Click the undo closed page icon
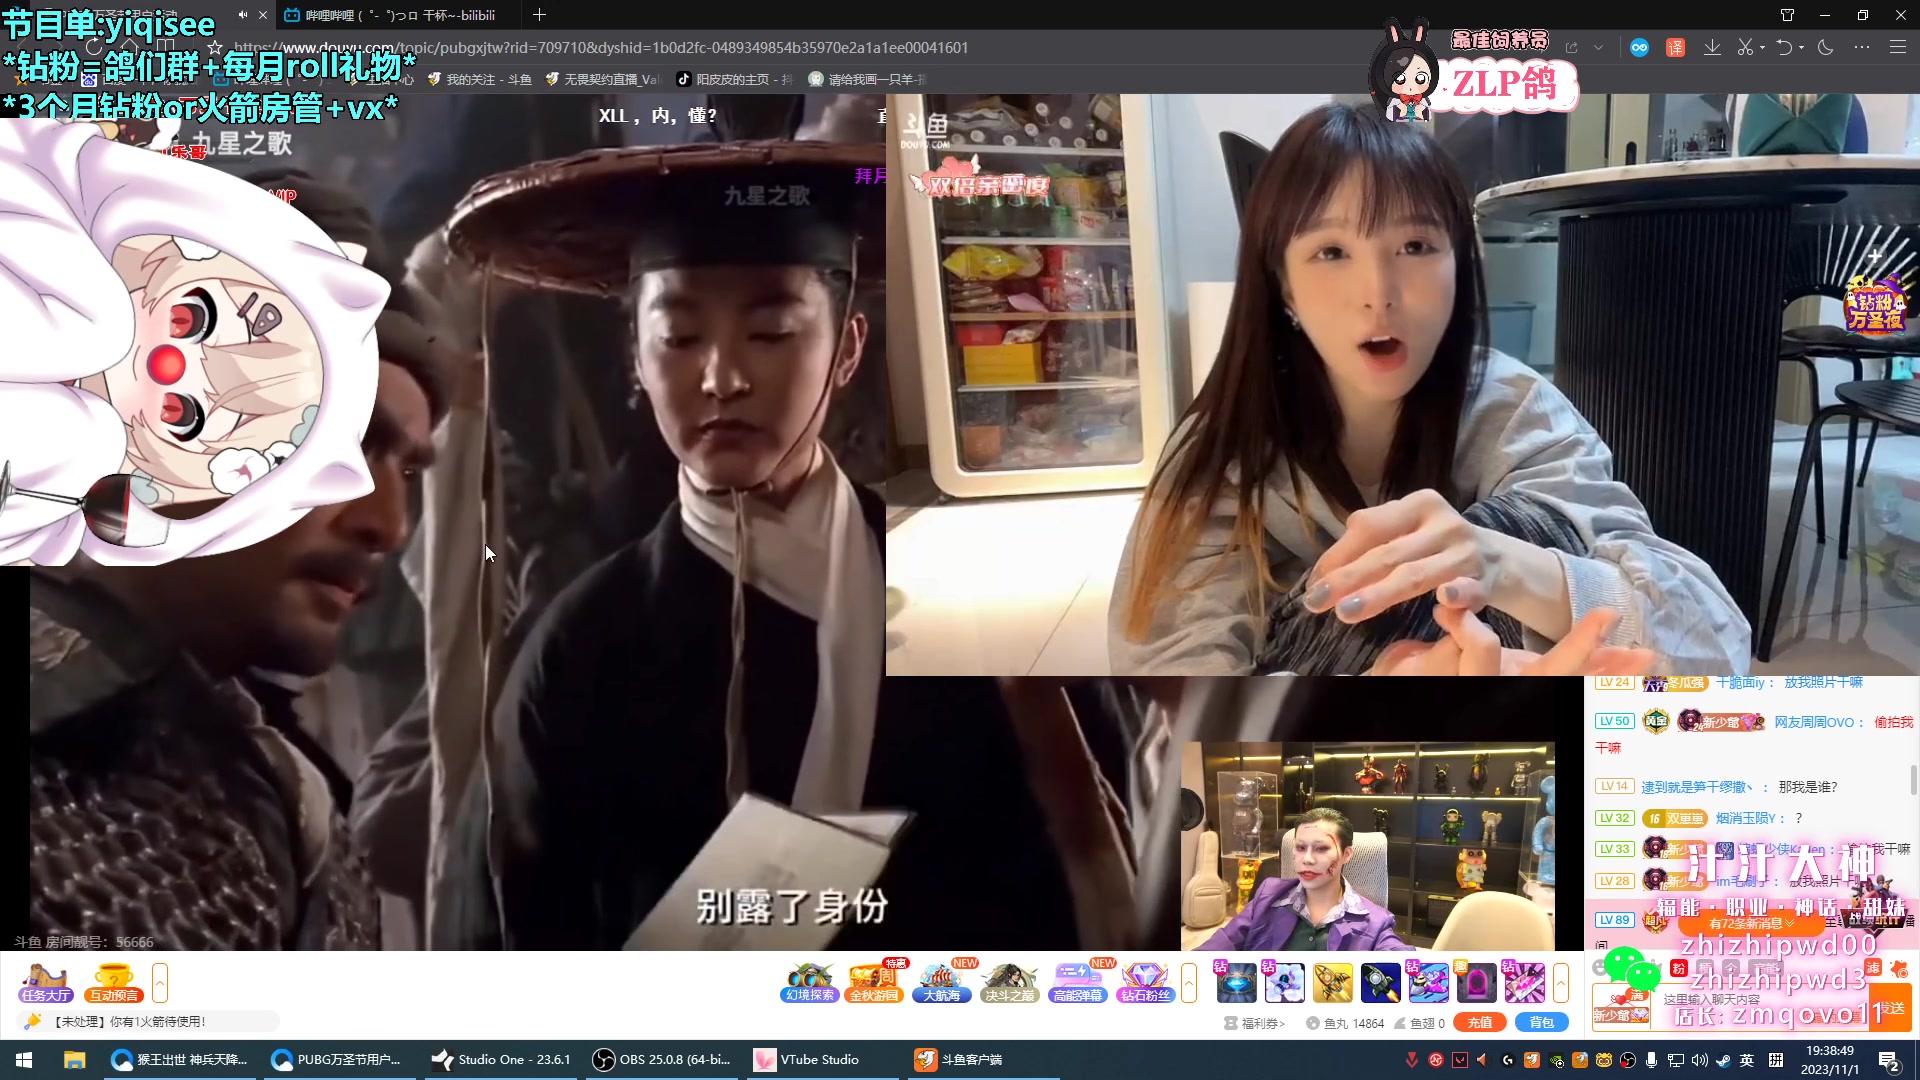 pos(1784,47)
